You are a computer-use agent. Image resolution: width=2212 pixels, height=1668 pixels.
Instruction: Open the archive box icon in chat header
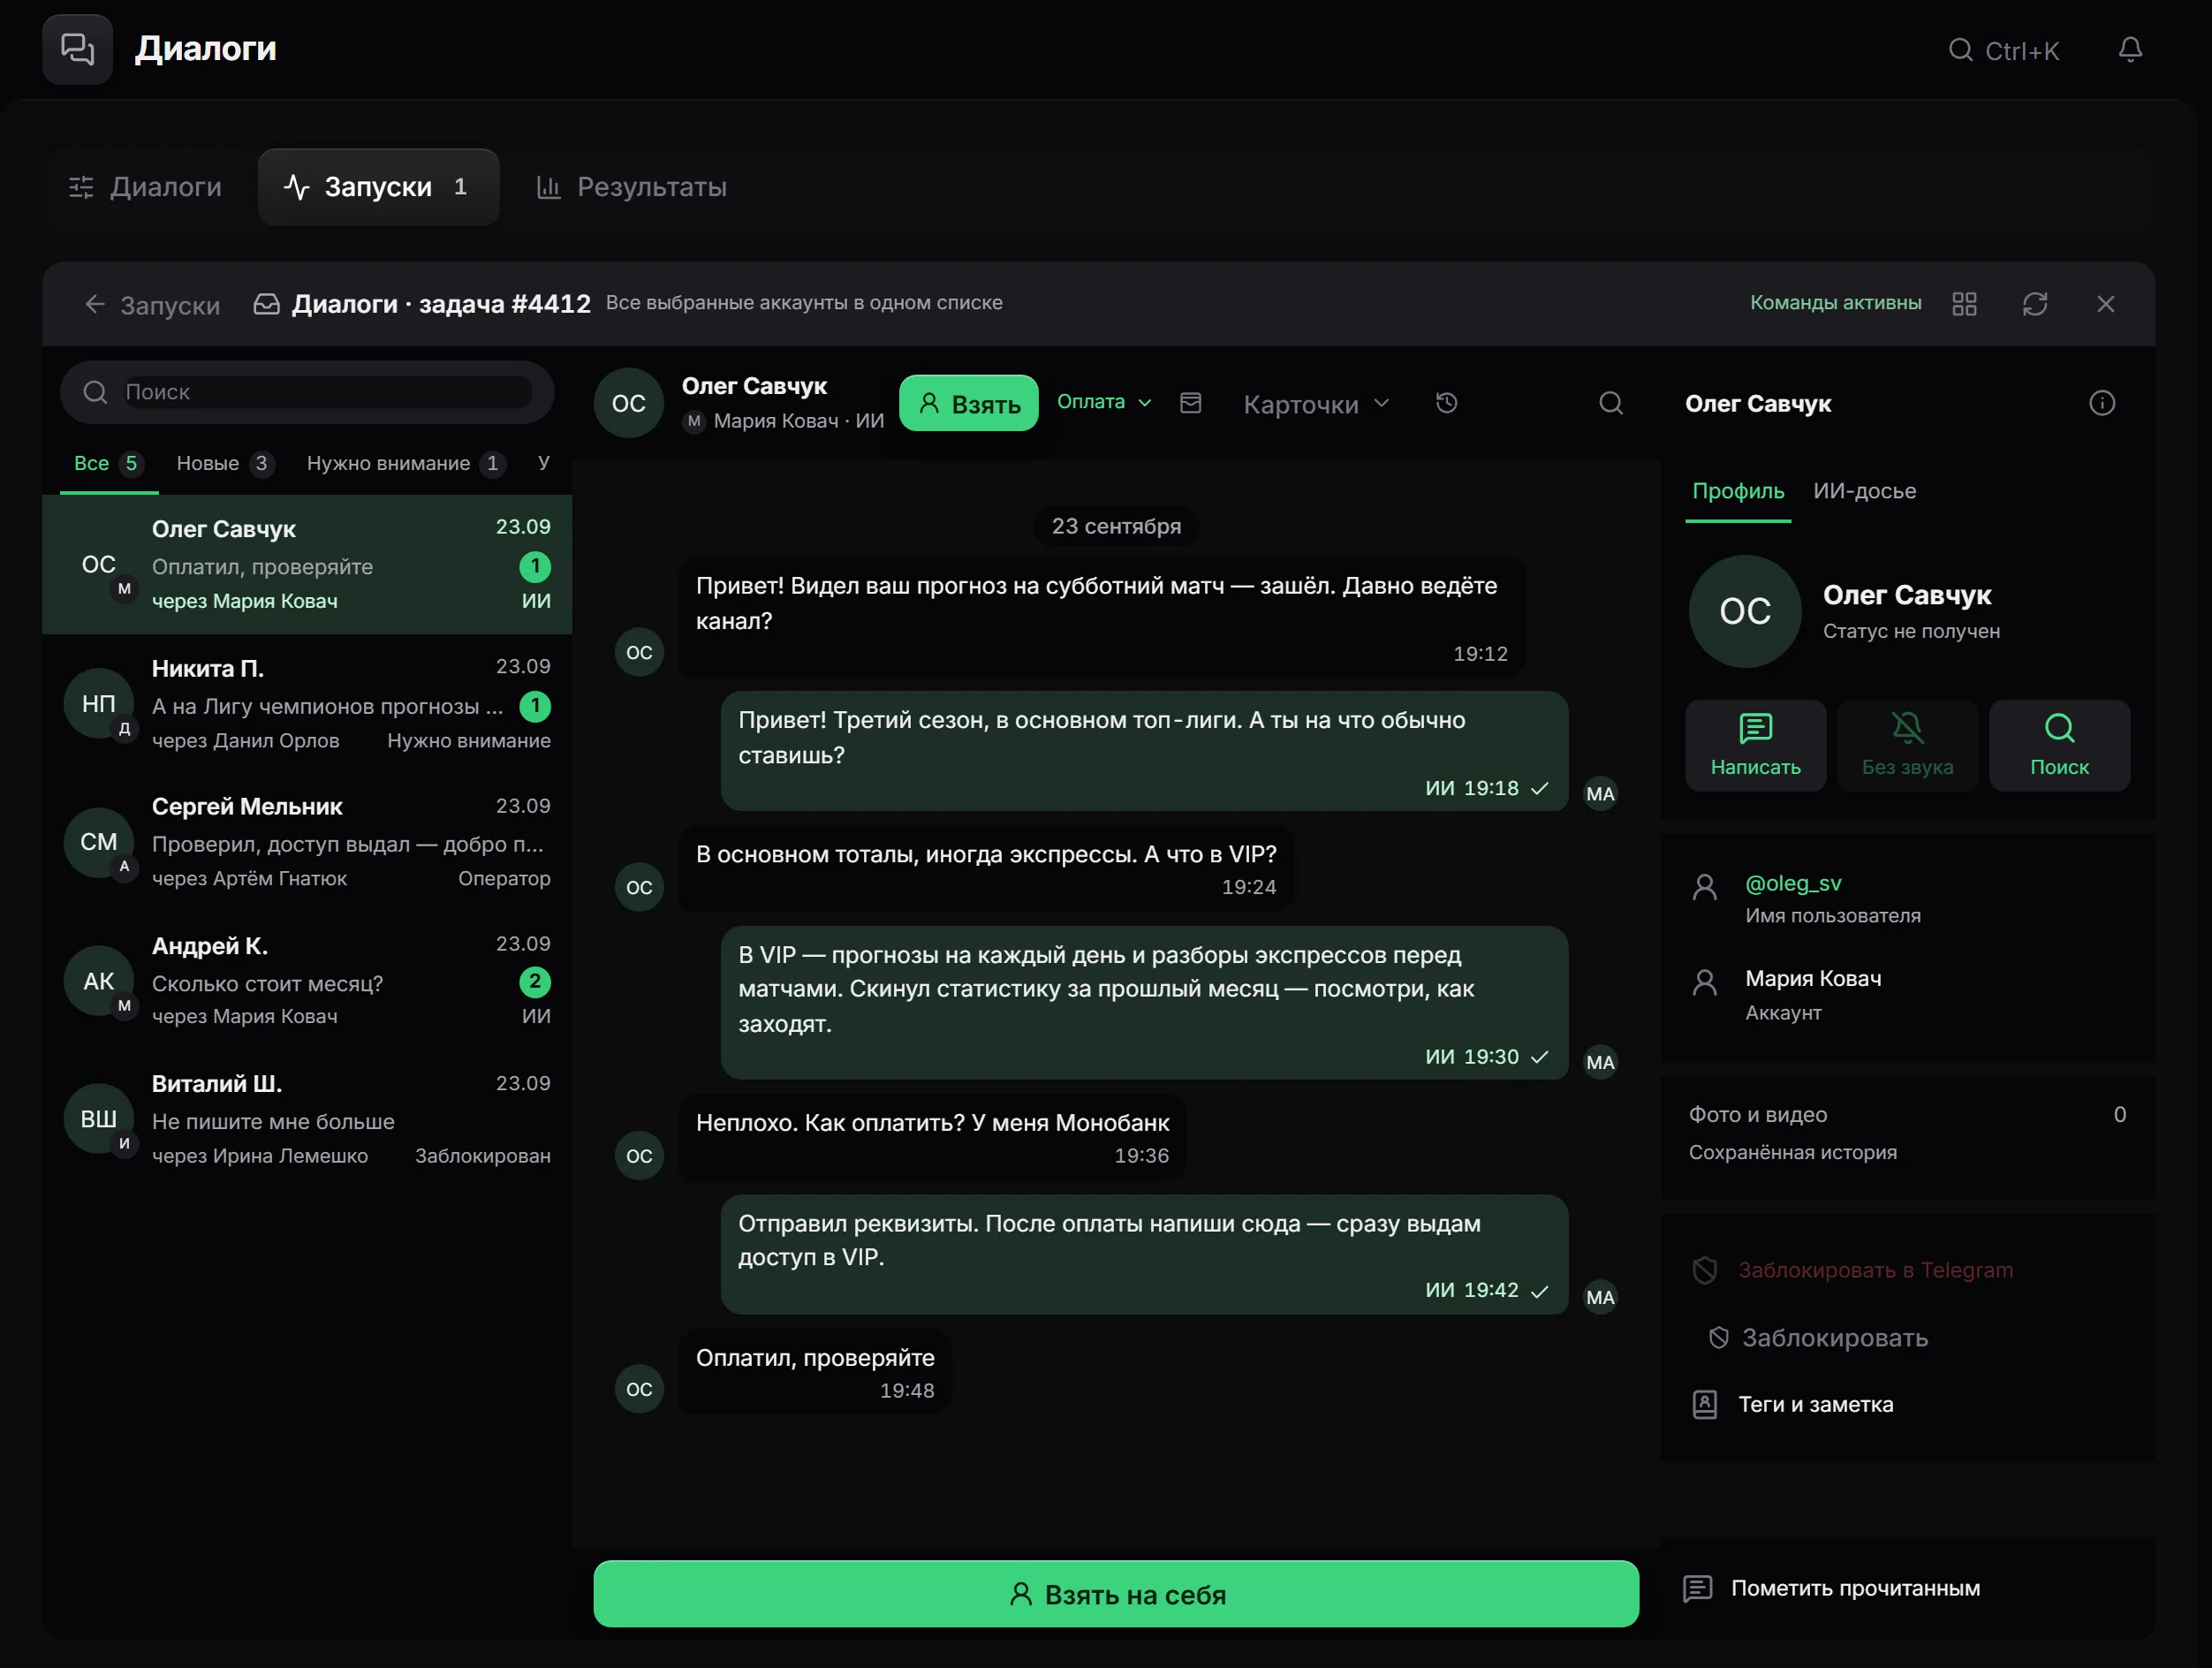coord(1190,403)
